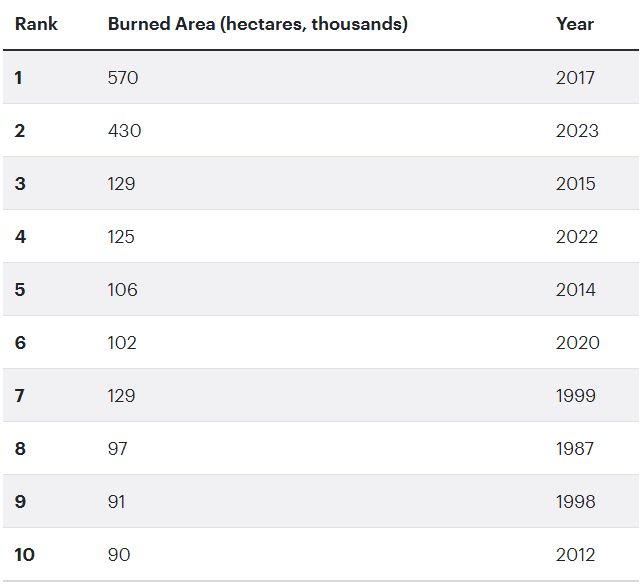Click the Rank column header
Image resolution: width=642 pixels, height=588 pixels.
coord(36,24)
